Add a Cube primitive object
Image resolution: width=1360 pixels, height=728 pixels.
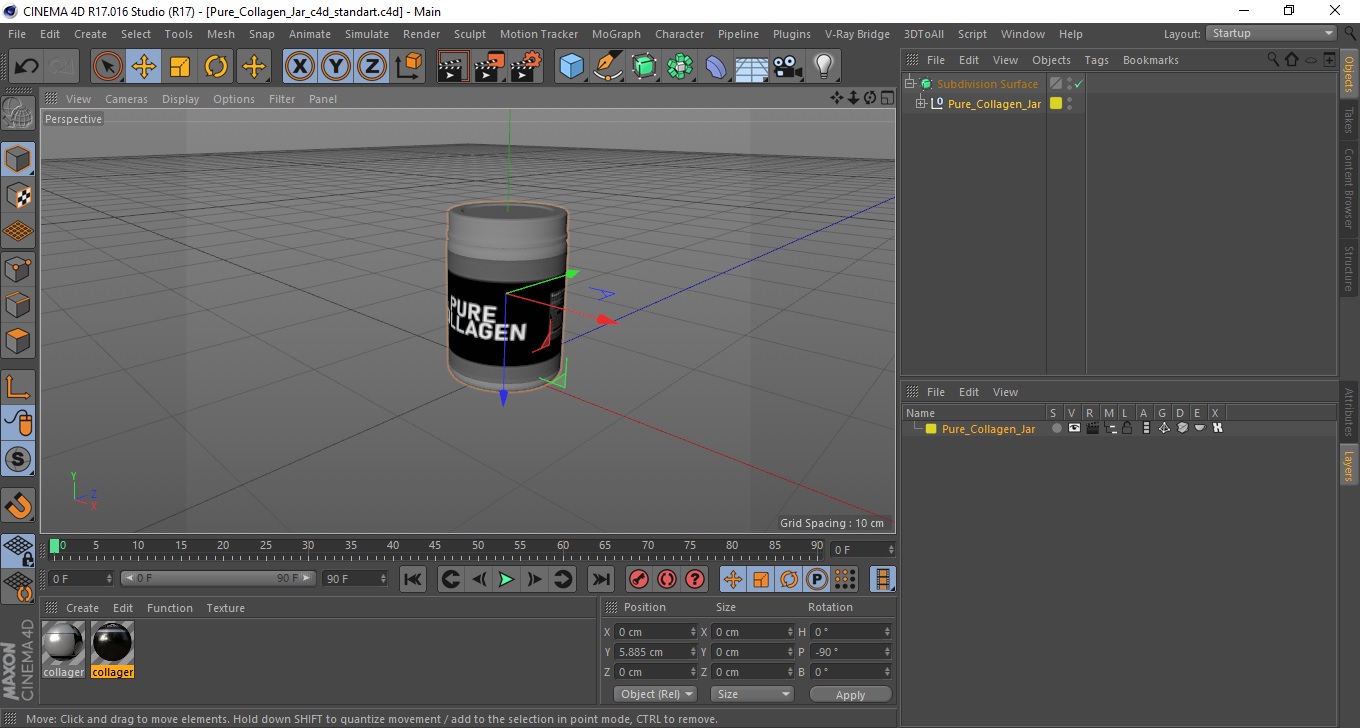pyautogui.click(x=572, y=67)
